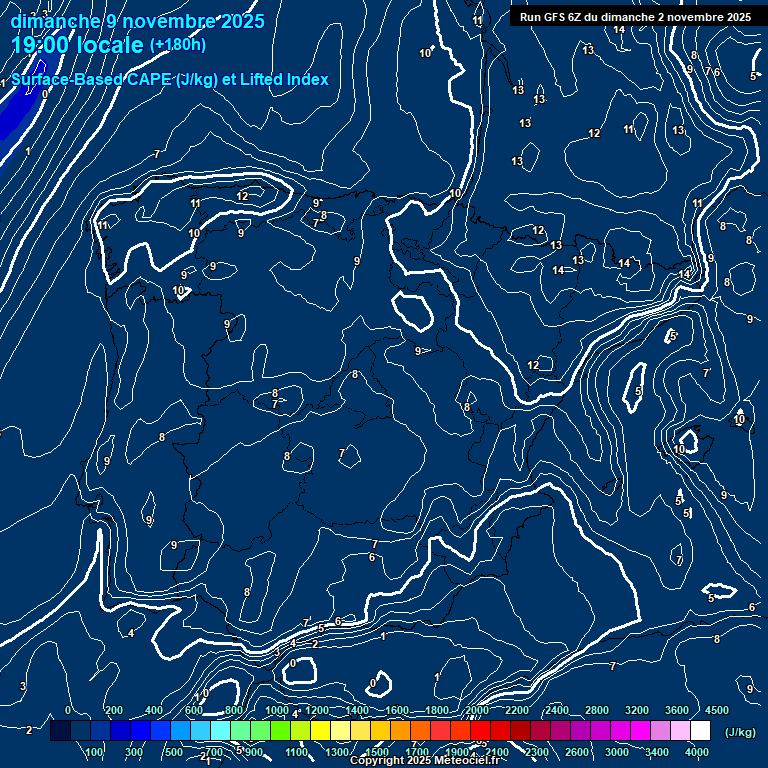Click 'Surface-Based CAPE (J/kg) et Lifted Index' subtitle
768x768 pixels.
point(169,79)
